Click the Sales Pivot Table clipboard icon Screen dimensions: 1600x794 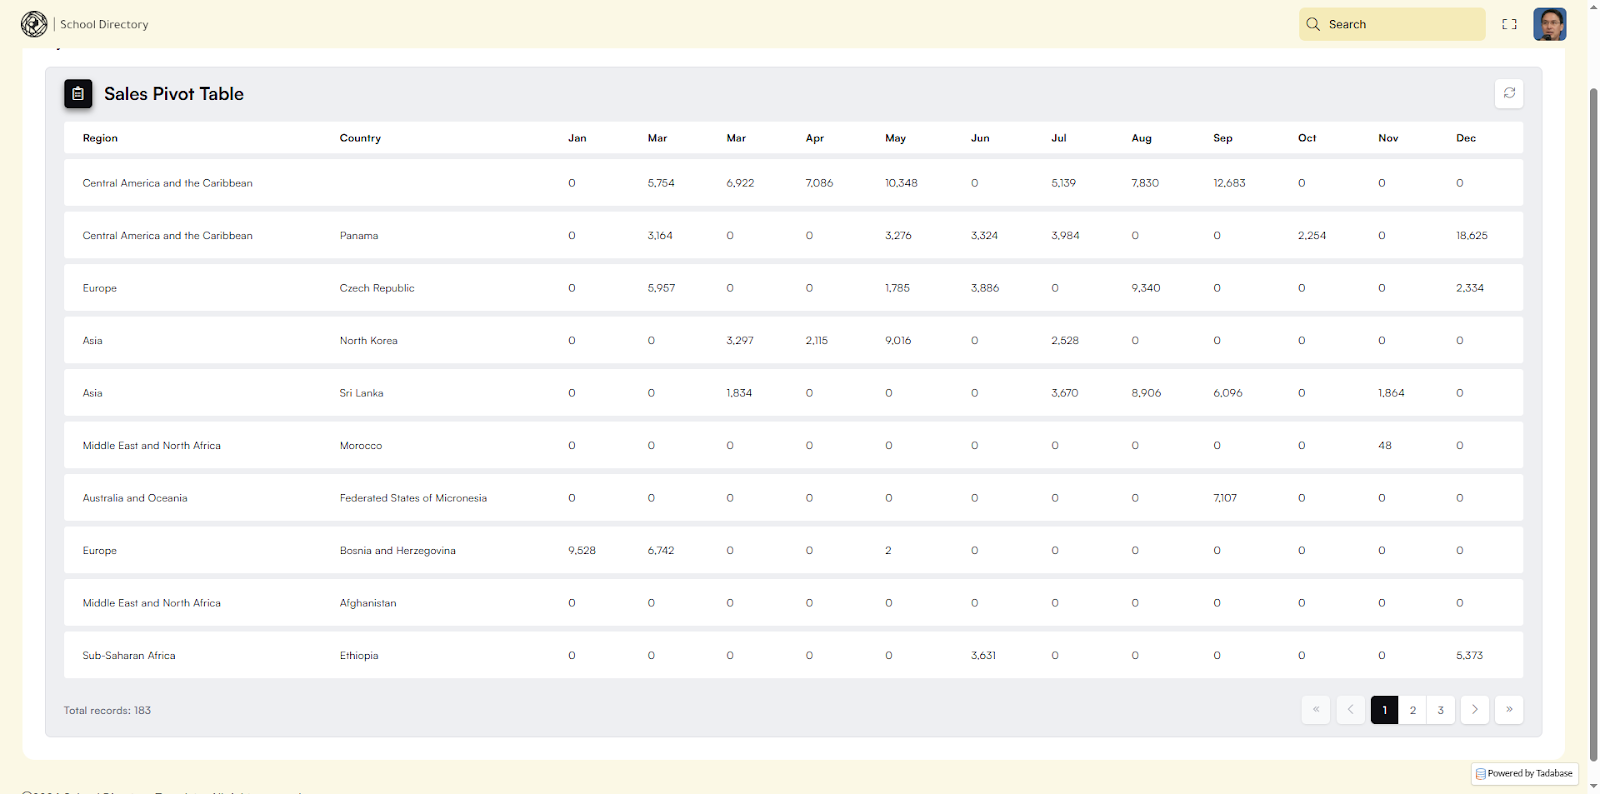pyautogui.click(x=78, y=94)
